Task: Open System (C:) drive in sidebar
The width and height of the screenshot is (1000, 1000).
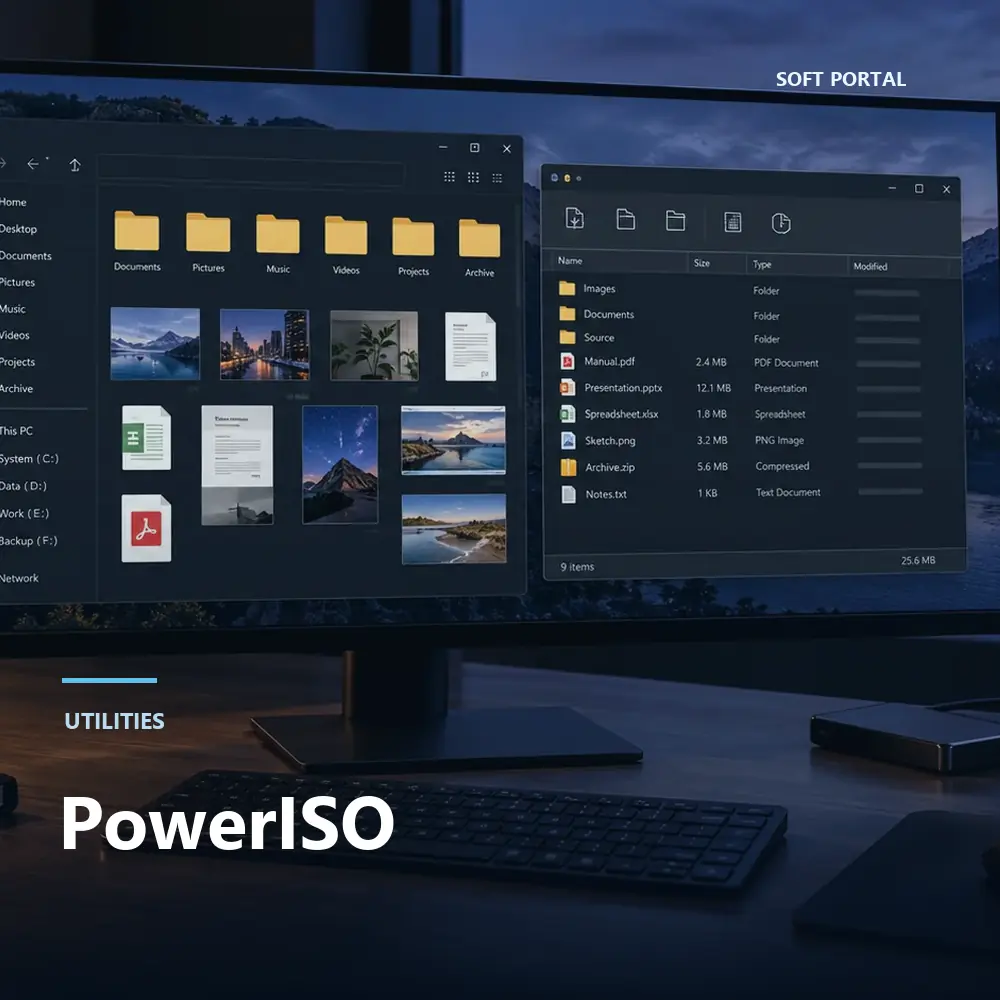Action: (x=29, y=459)
